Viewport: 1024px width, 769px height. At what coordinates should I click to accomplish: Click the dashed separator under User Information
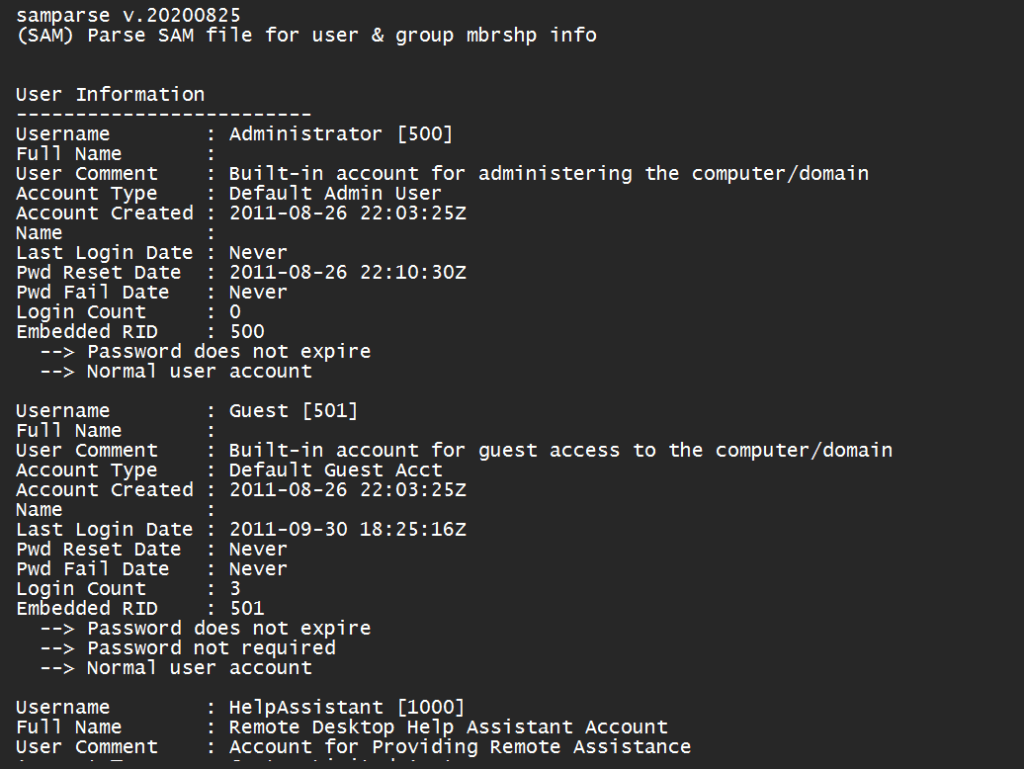163,114
